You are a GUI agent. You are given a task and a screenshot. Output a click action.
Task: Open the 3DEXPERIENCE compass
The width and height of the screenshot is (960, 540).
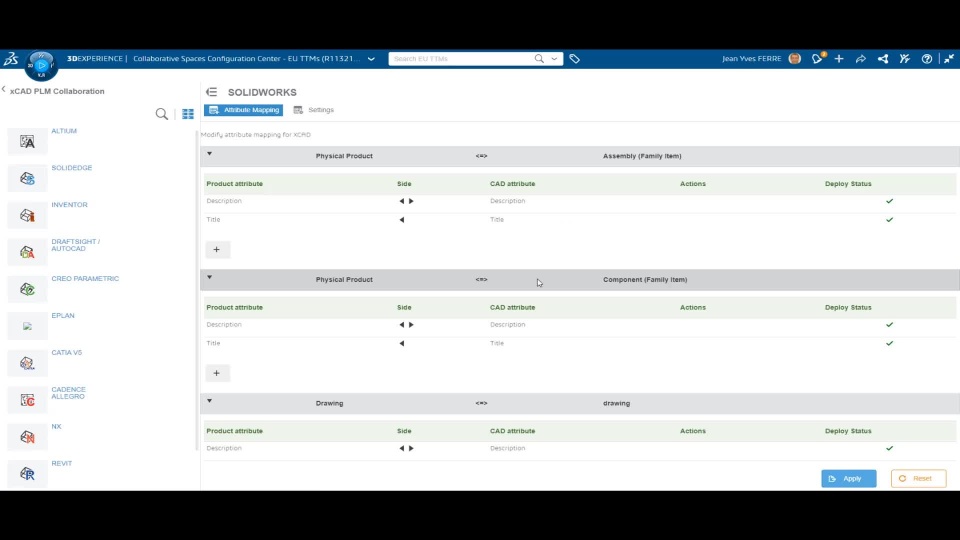pyautogui.click(x=41, y=65)
